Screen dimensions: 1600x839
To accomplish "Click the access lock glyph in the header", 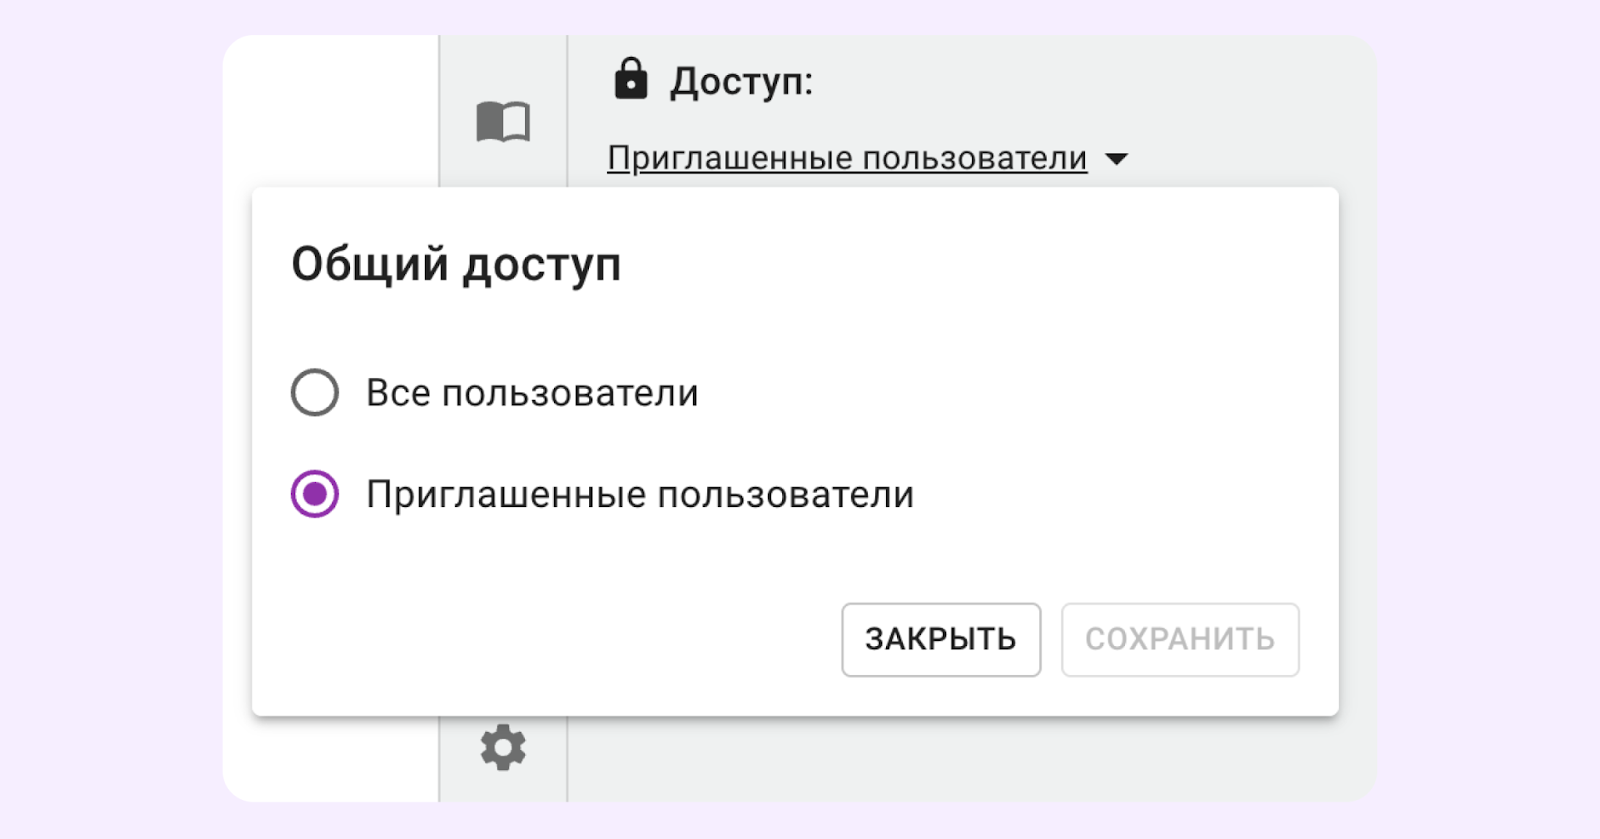I will point(631,79).
